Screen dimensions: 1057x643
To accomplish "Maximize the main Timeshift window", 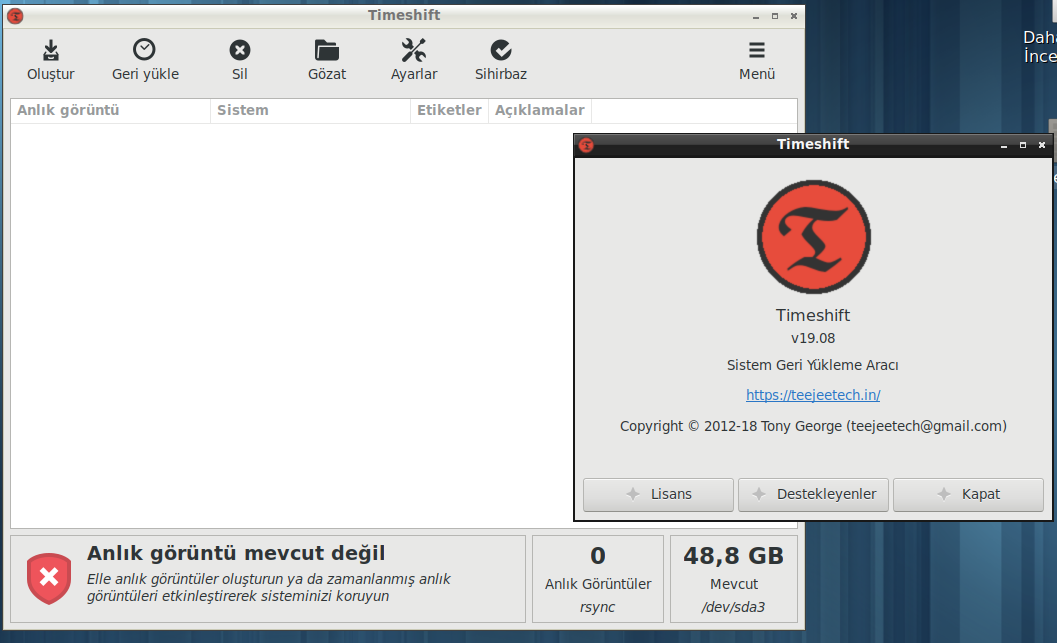I will point(775,16).
